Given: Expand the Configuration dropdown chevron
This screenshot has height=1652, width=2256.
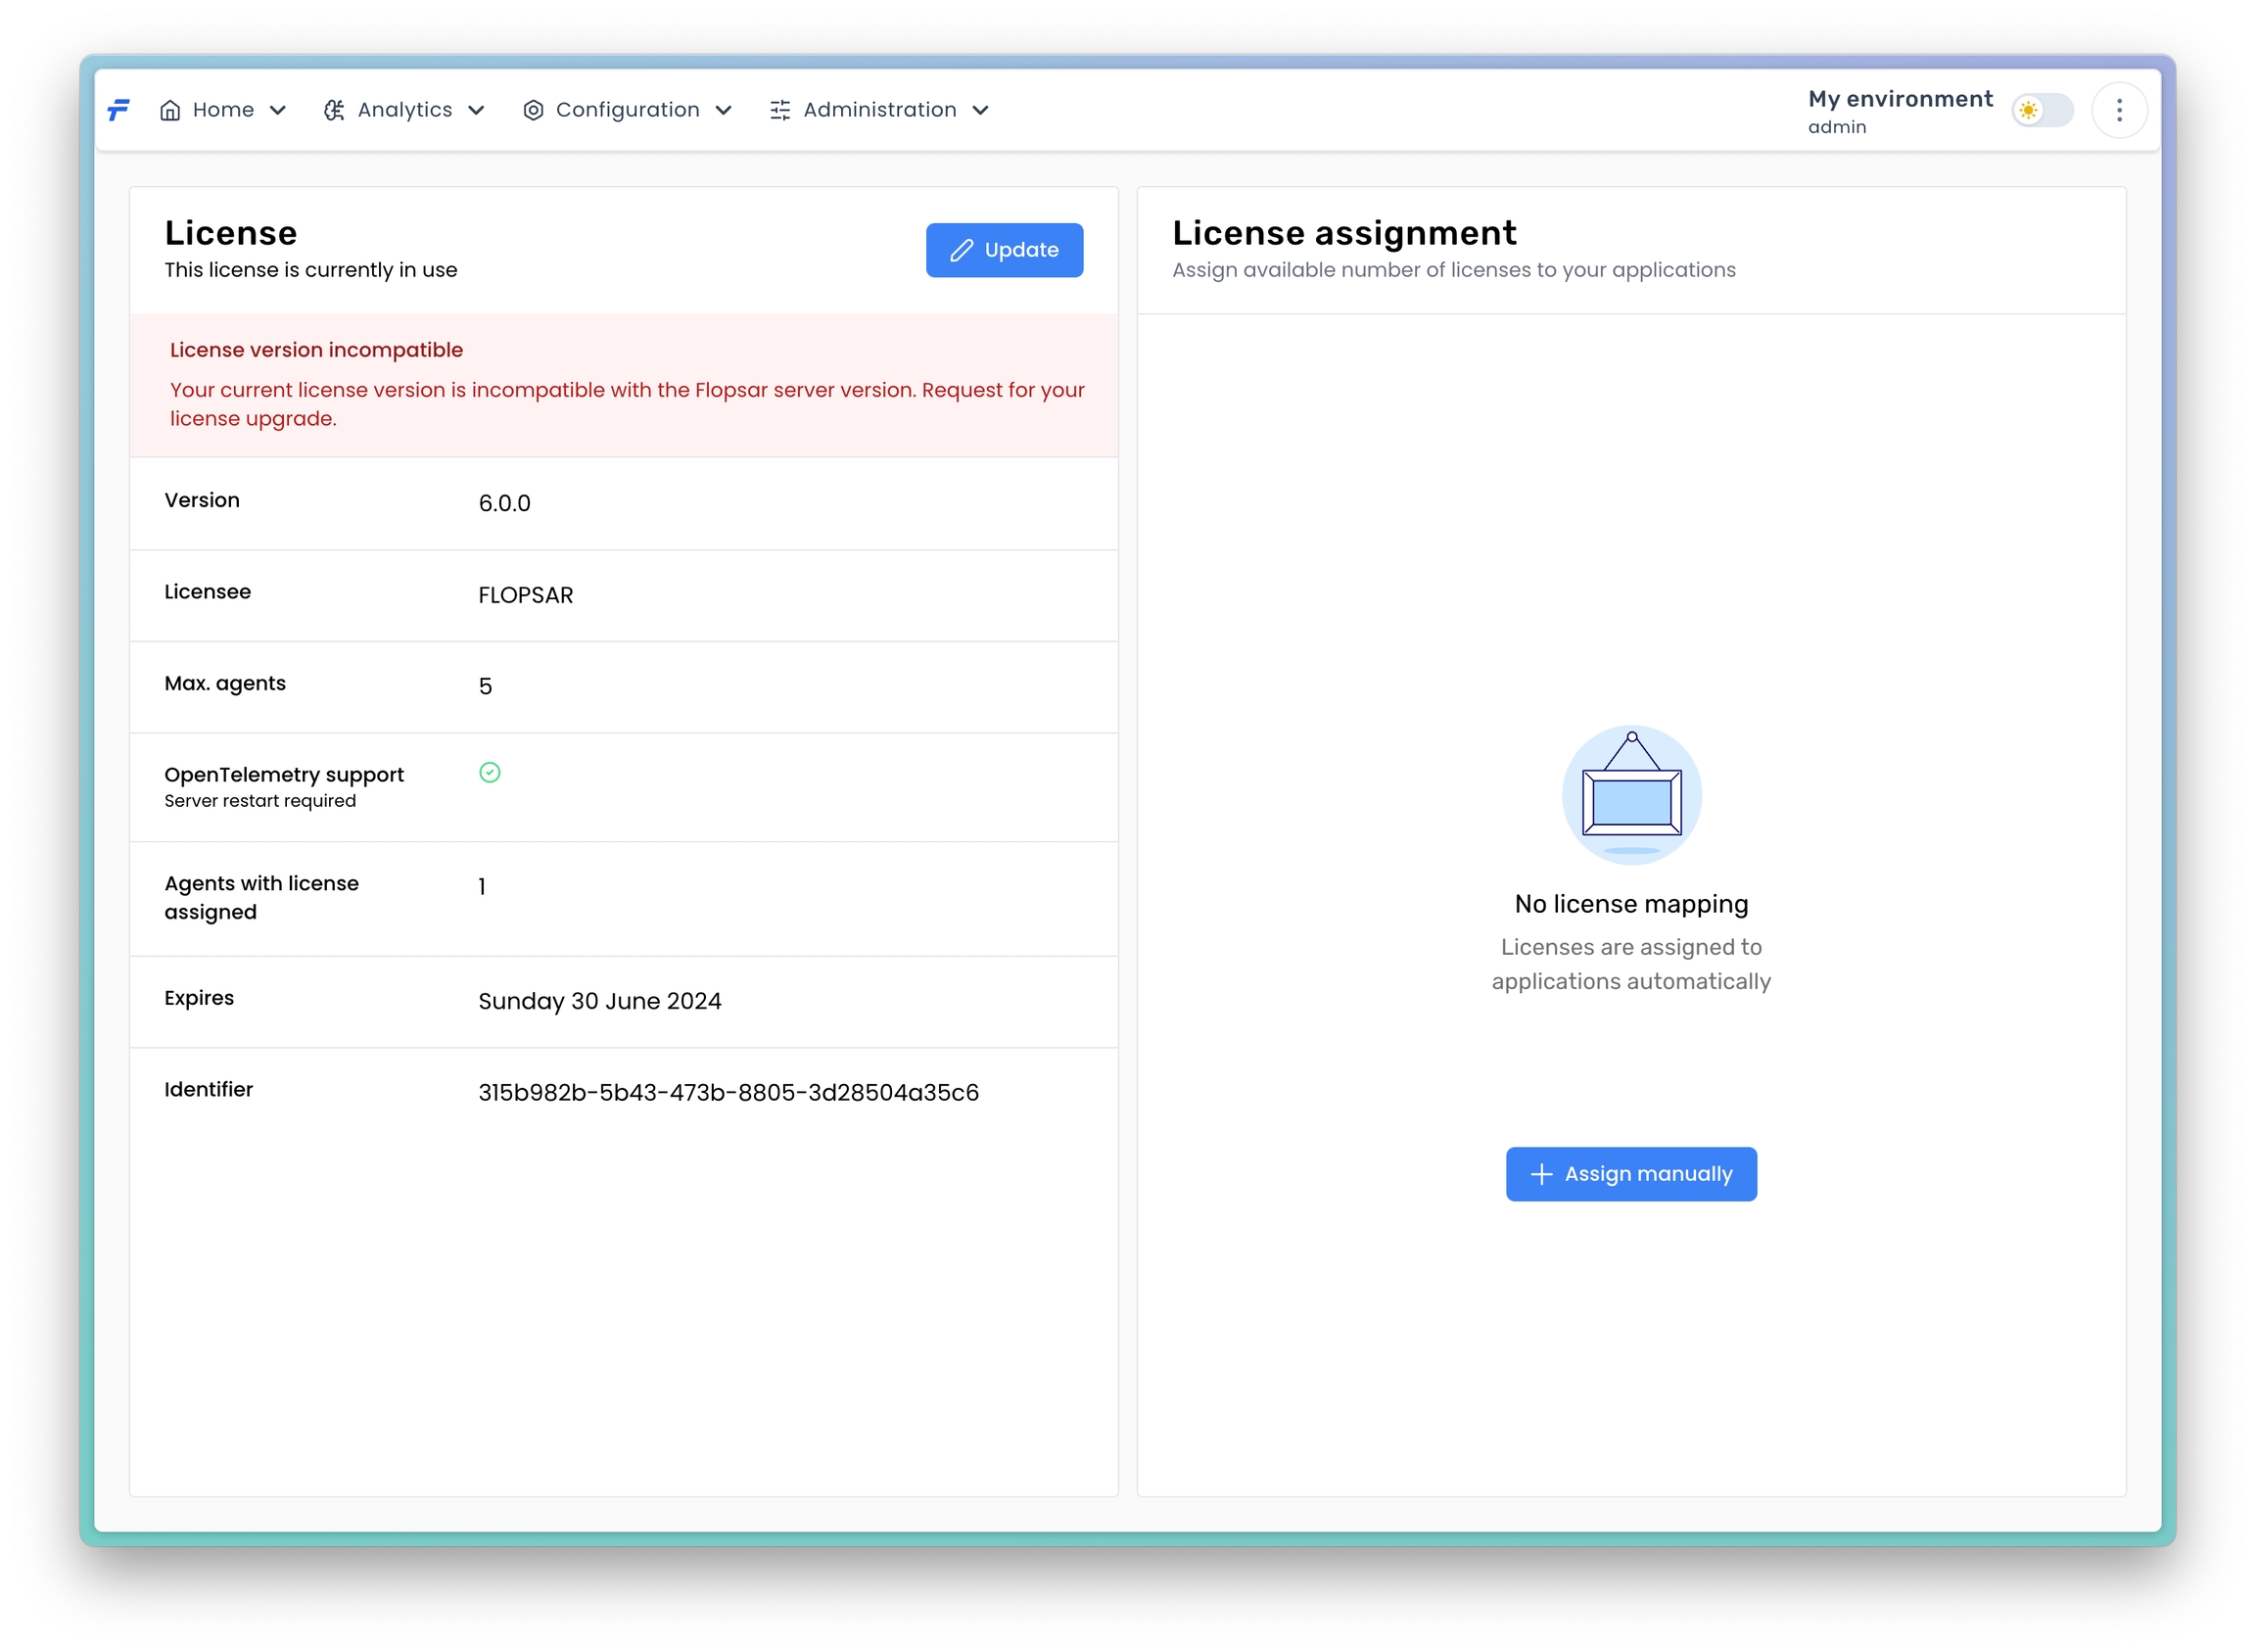Looking at the screenshot, I should pyautogui.click(x=724, y=110).
